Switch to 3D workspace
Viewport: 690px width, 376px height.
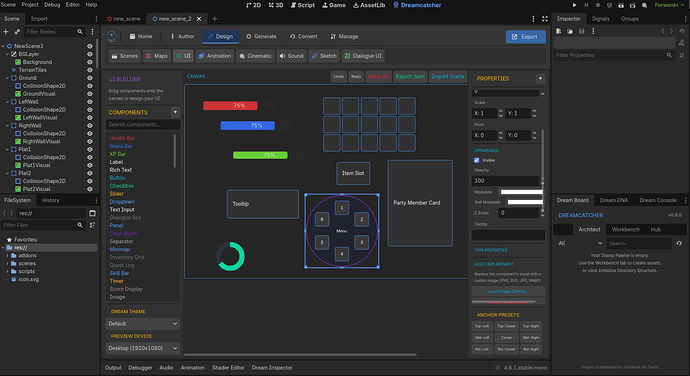(276, 5)
